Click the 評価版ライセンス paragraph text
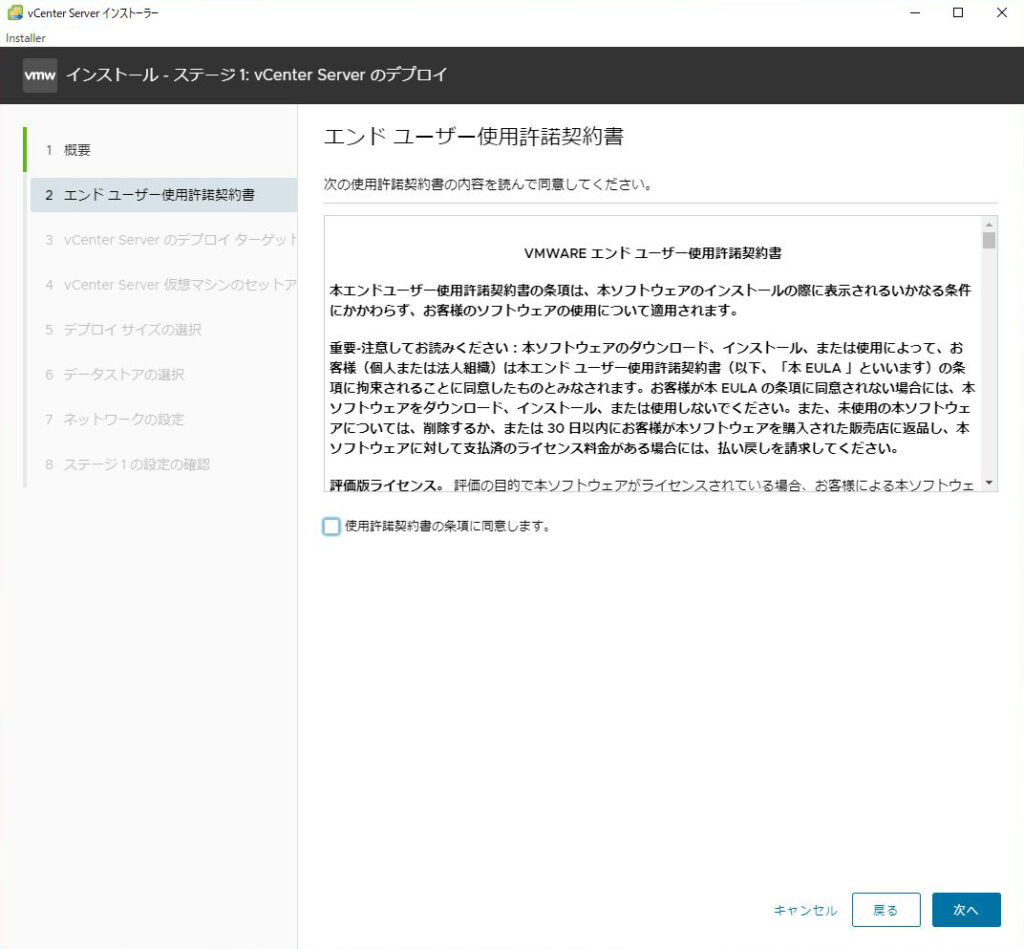Screen dimensions: 1024x949 pos(652,485)
